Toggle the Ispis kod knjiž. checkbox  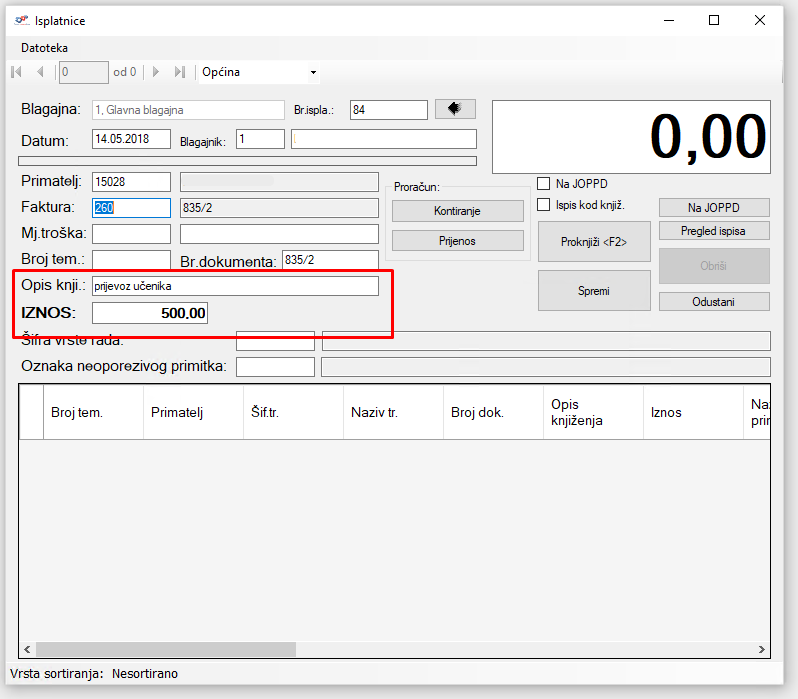(x=544, y=205)
